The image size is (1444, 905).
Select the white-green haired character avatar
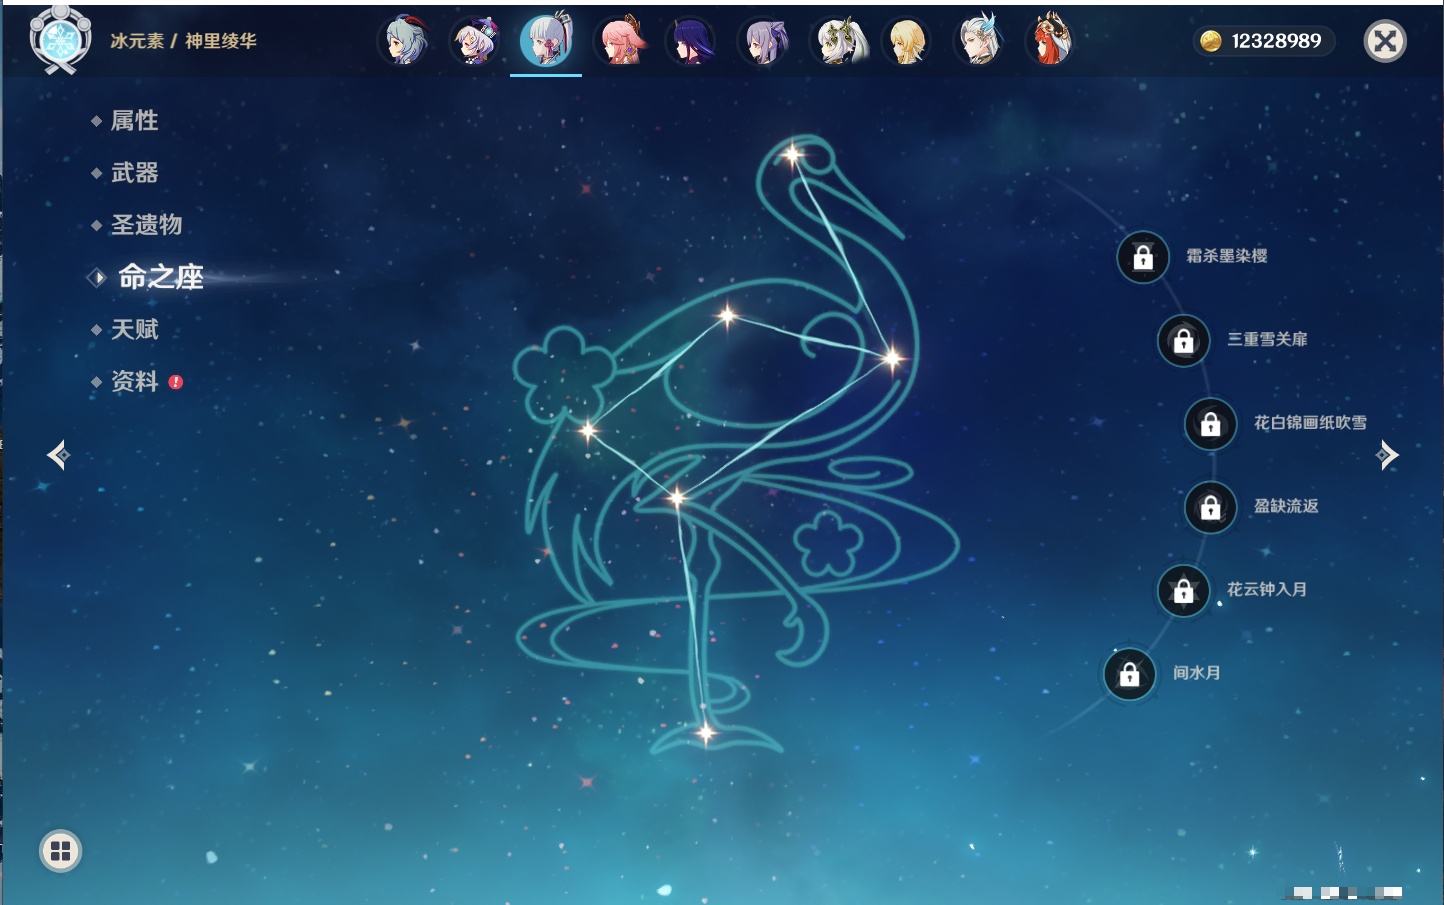837,41
